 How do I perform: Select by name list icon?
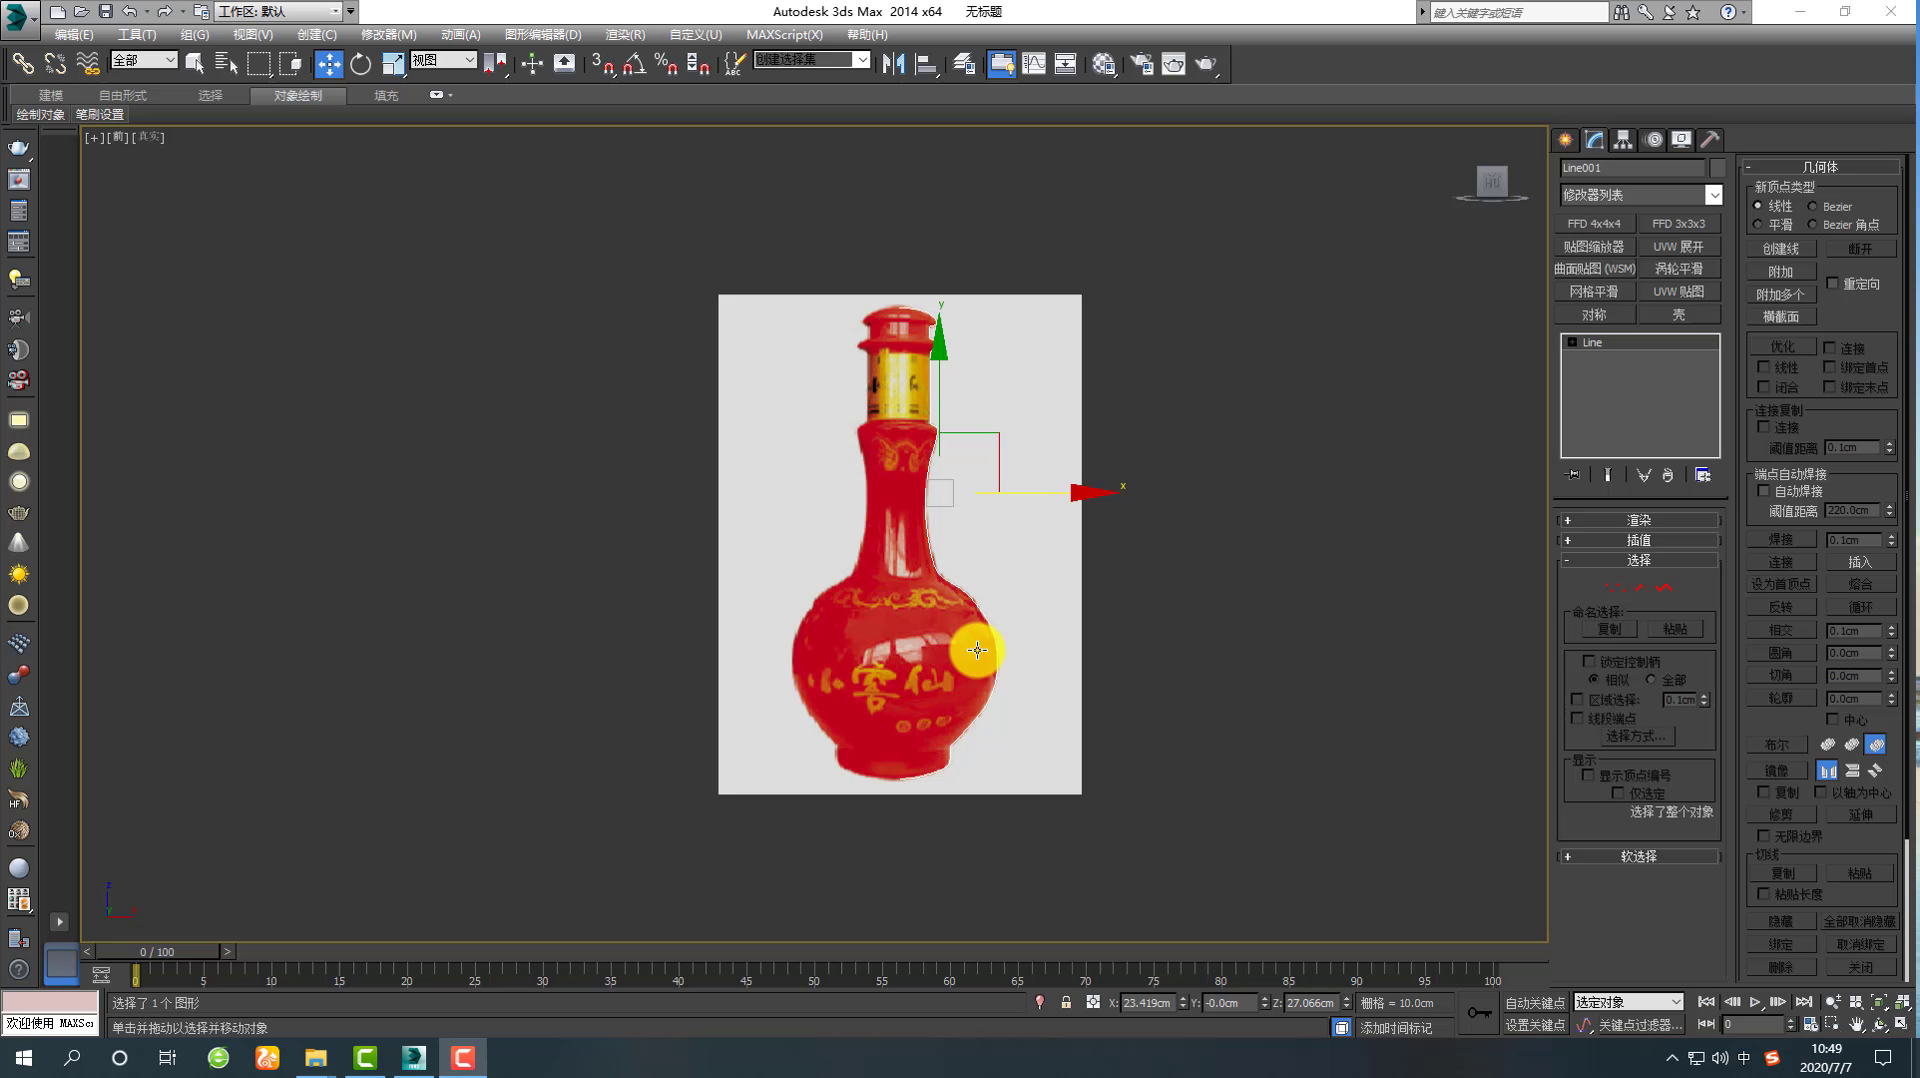(226, 64)
